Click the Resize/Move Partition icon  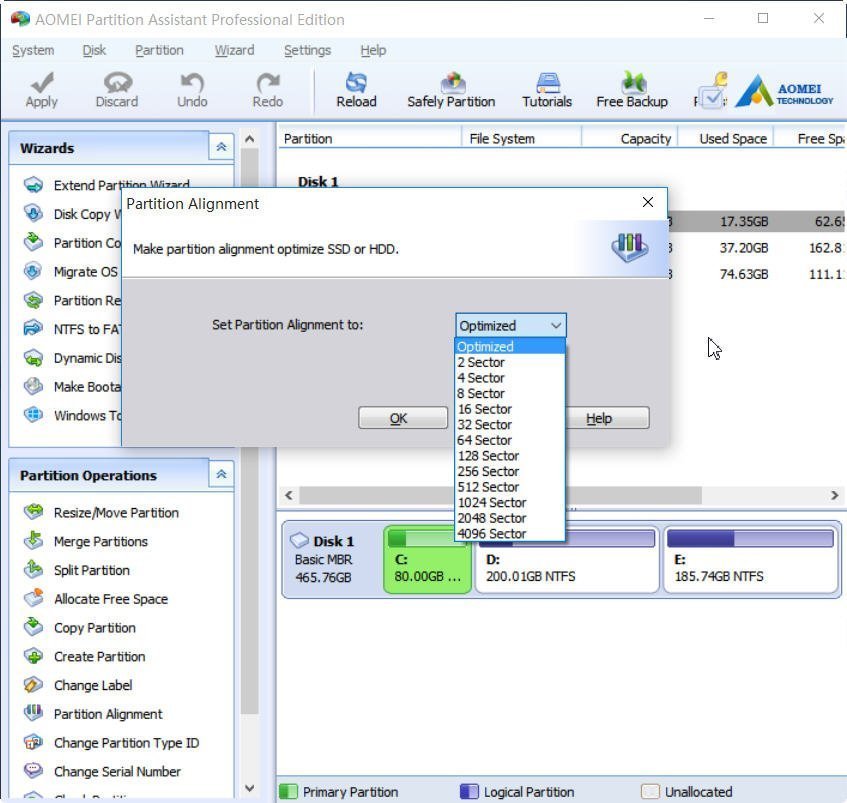coord(33,511)
